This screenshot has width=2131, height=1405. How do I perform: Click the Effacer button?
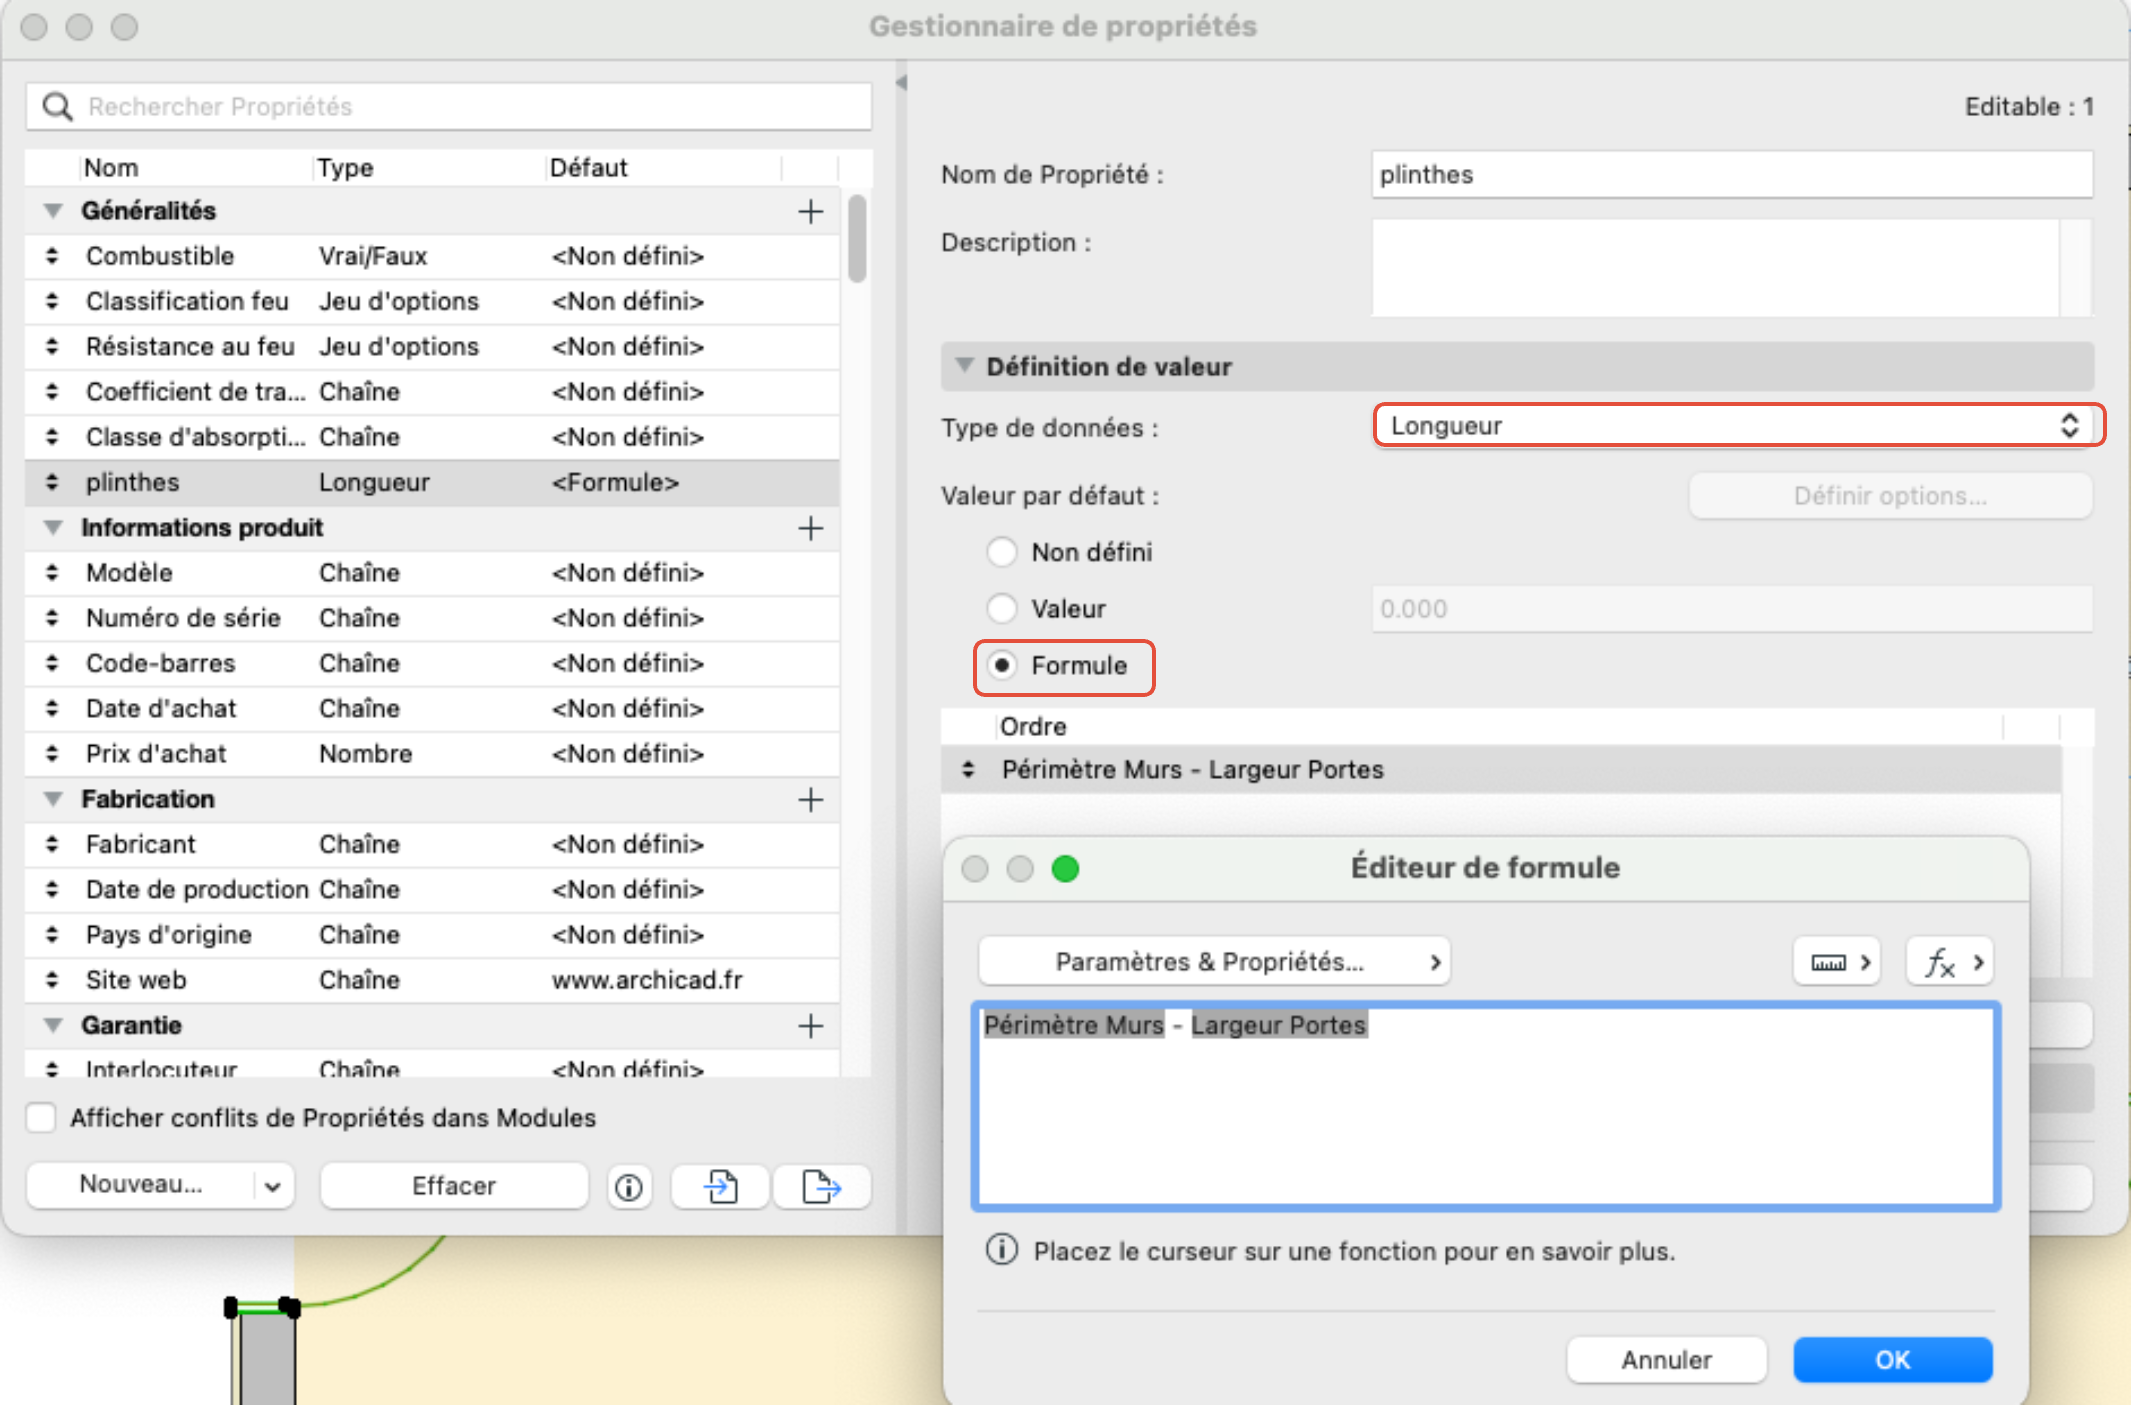coord(454,1186)
